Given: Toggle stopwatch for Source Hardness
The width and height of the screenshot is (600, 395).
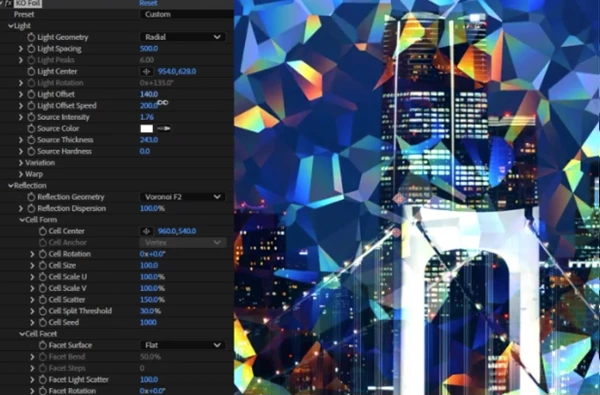Looking at the screenshot, I should point(31,151).
